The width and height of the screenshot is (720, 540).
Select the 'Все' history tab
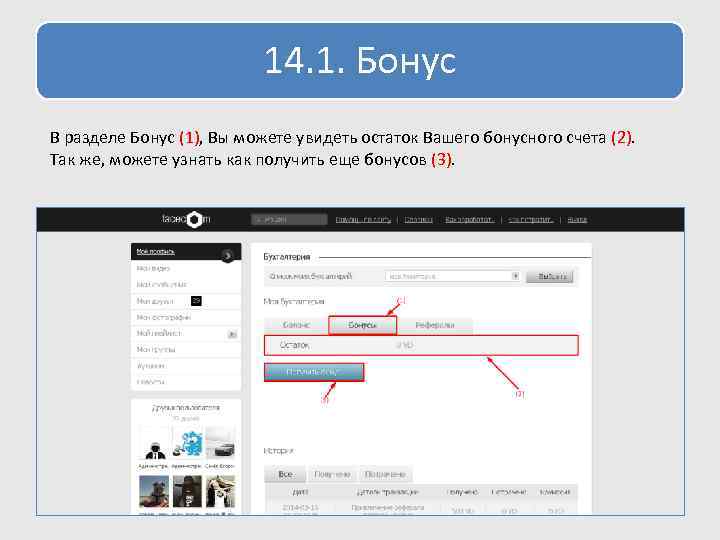pos(285,474)
